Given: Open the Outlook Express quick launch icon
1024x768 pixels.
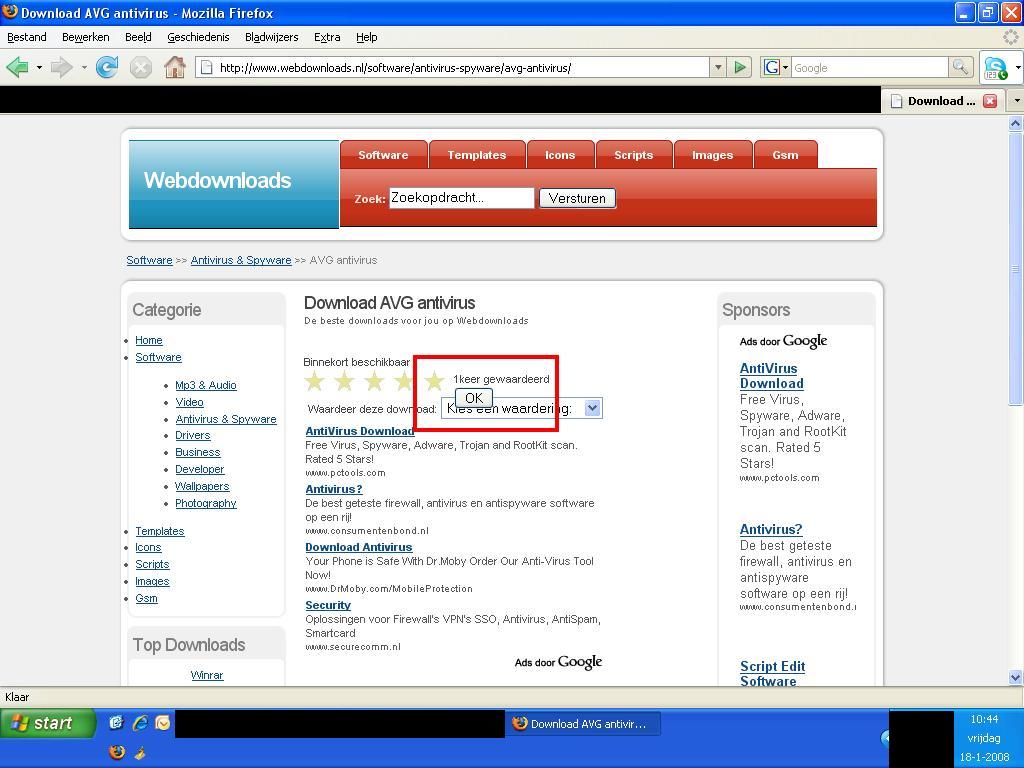Looking at the screenshot, I should (x=163, y=722).
